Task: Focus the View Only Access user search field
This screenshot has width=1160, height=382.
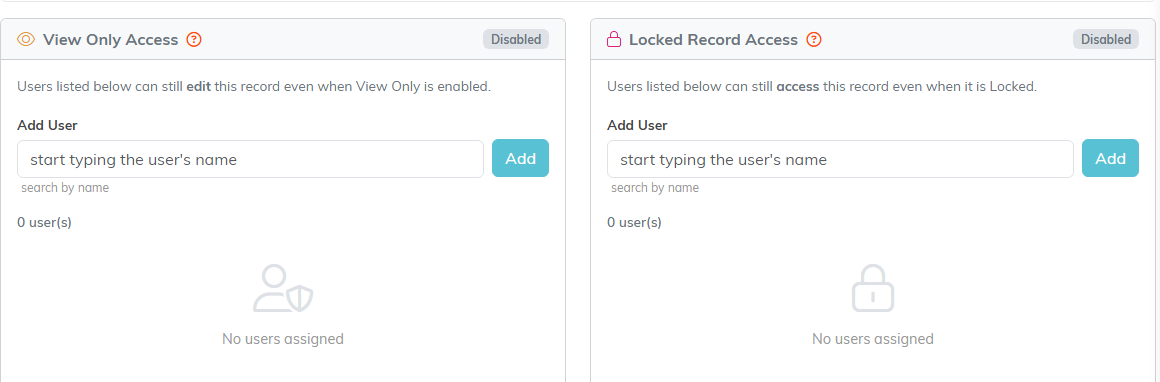Action: [x=250, y=159]
